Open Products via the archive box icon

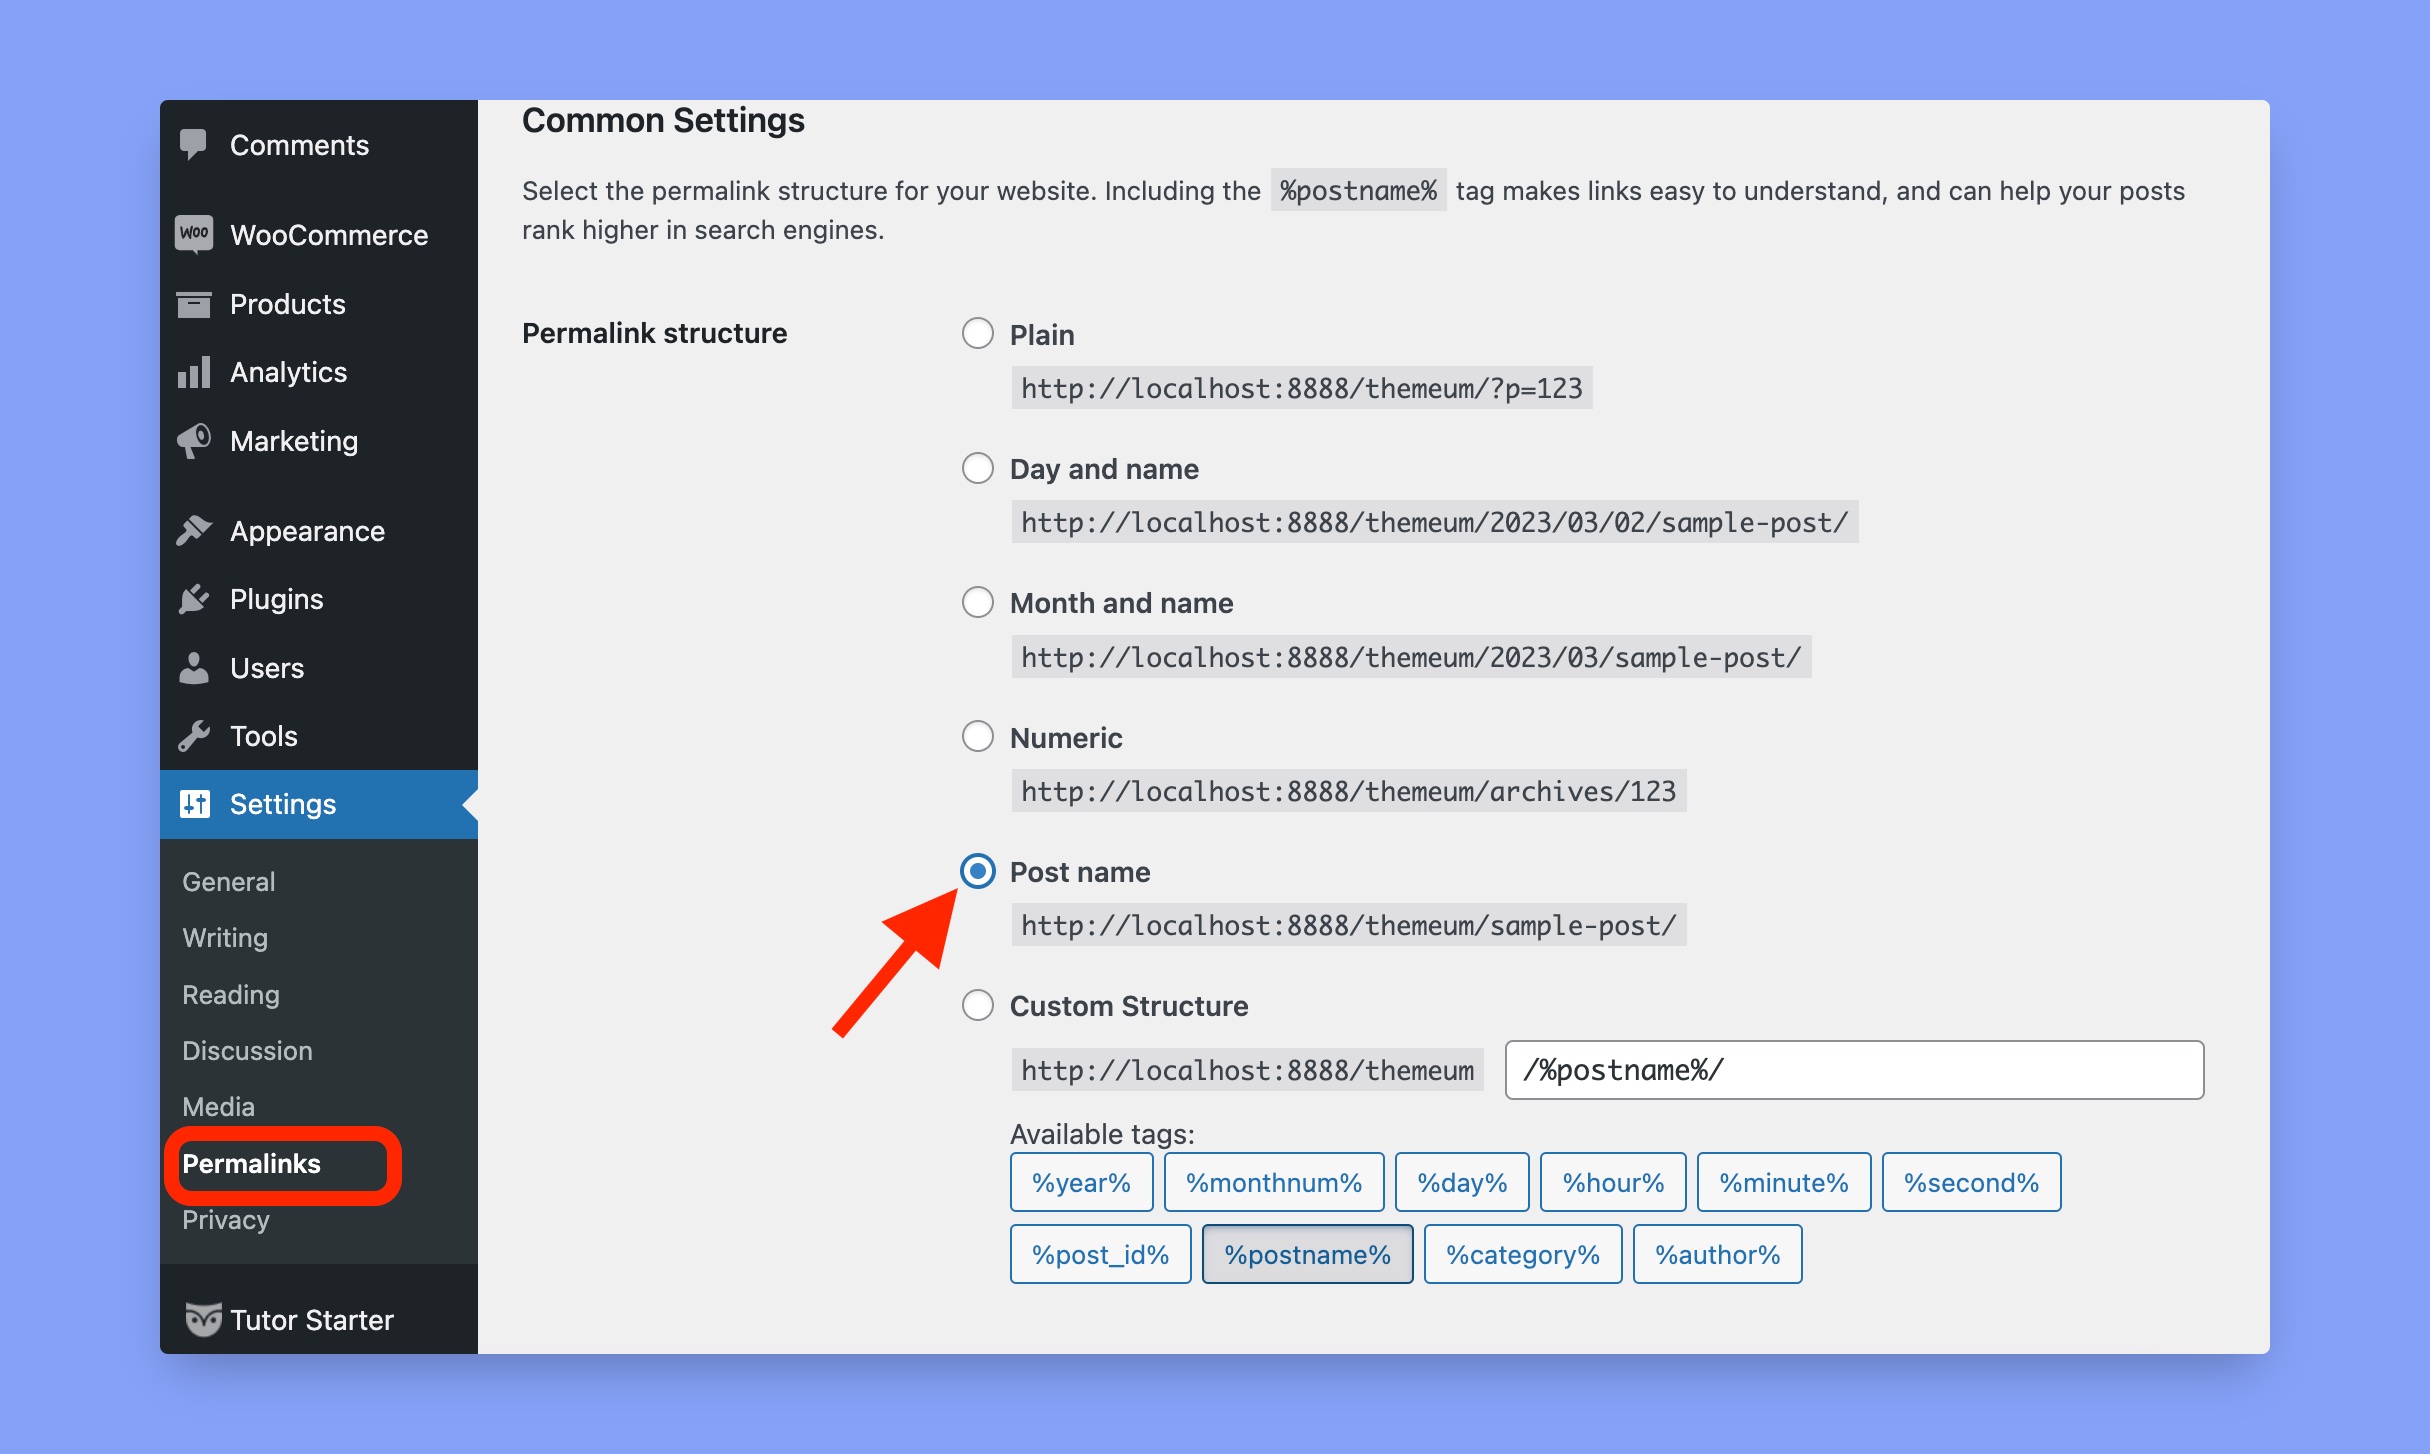[194, 304]
